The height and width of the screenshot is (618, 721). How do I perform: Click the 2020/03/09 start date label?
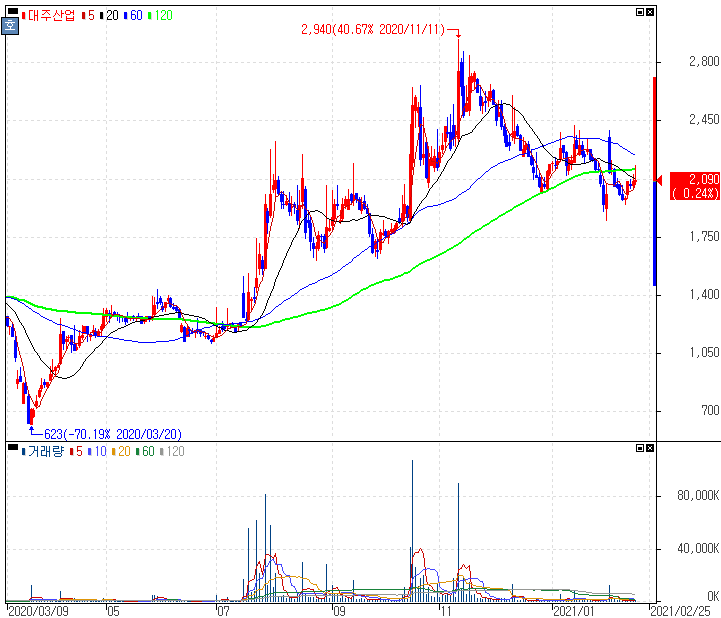coord(39,611)
